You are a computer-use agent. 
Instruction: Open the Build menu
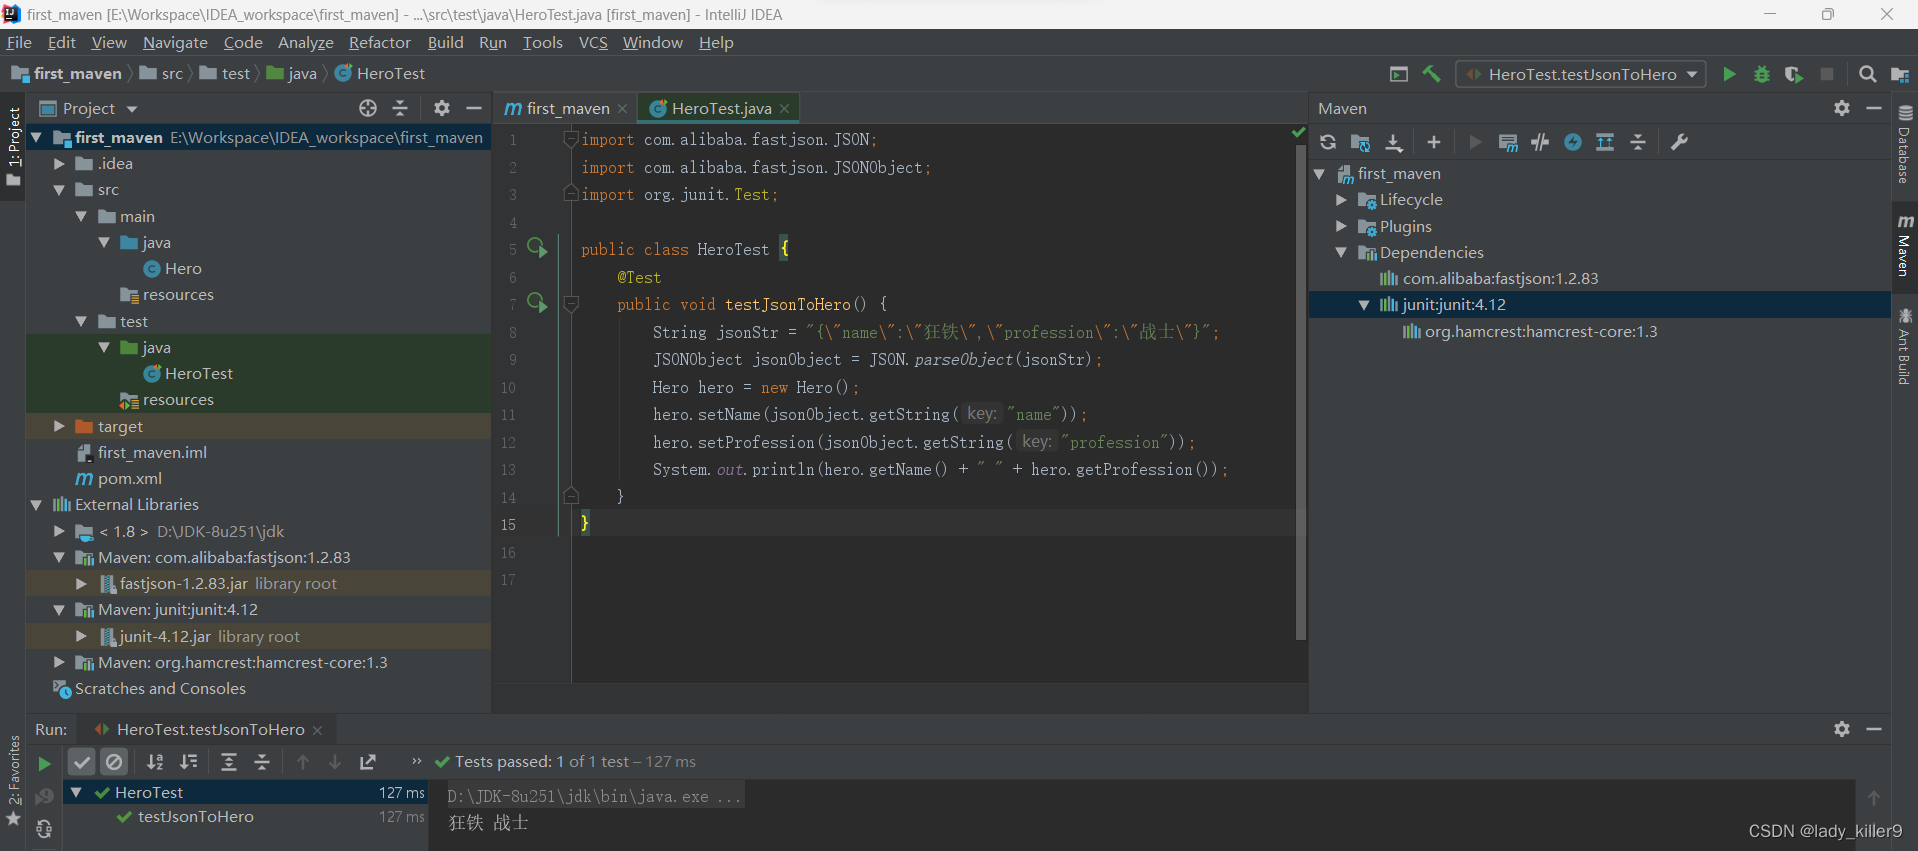tap(445, 42)
